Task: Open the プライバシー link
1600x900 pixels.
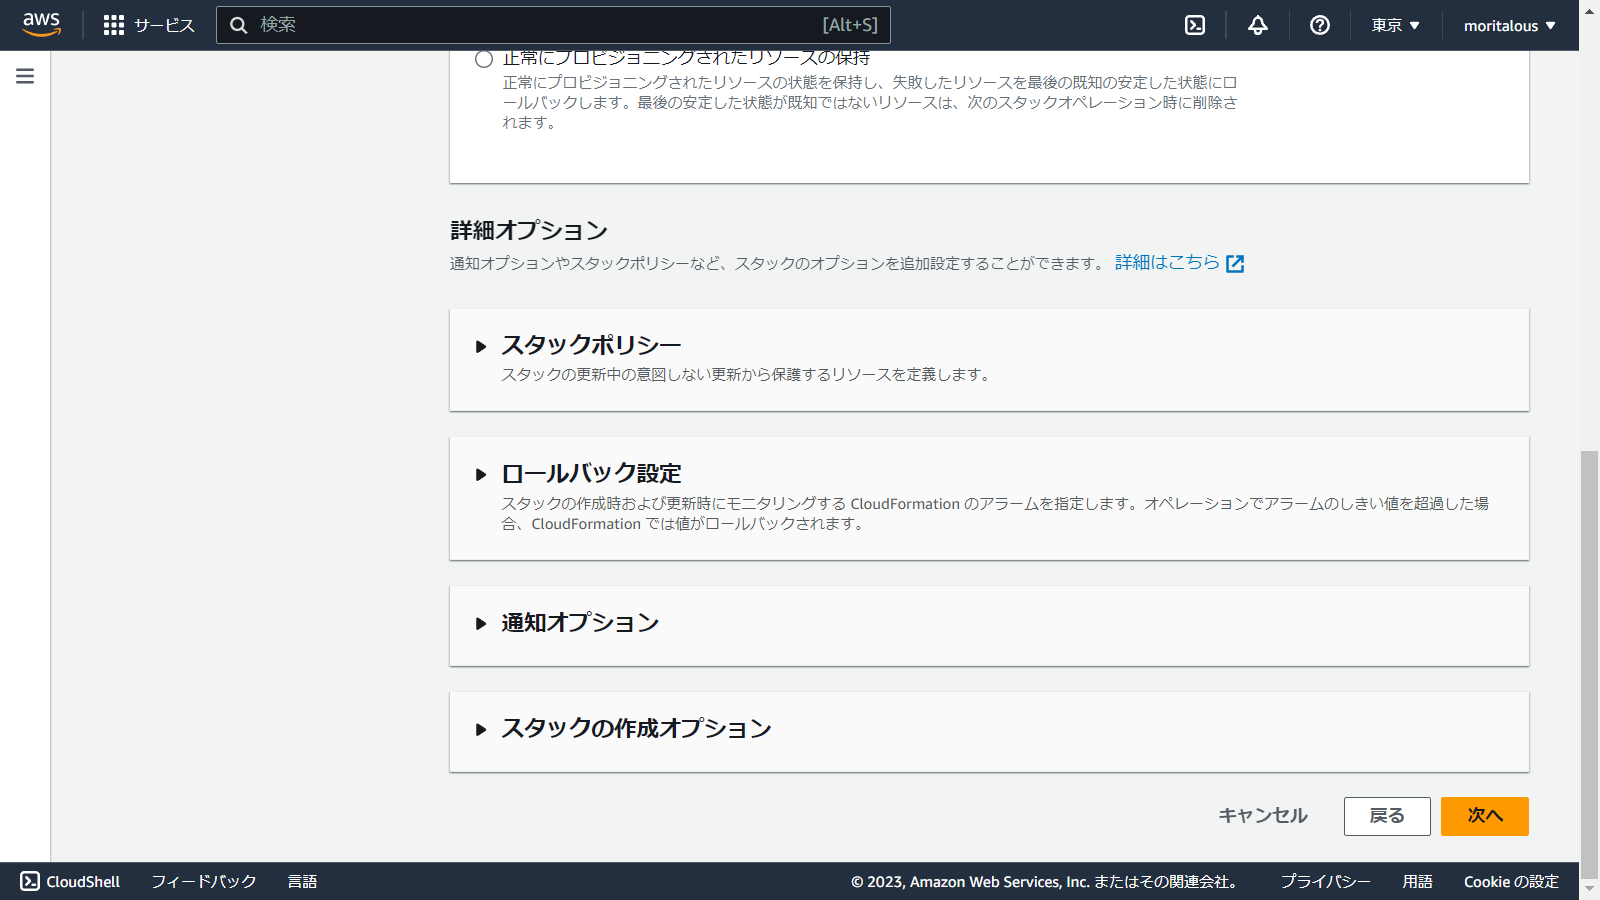Action: point(1325,881)
